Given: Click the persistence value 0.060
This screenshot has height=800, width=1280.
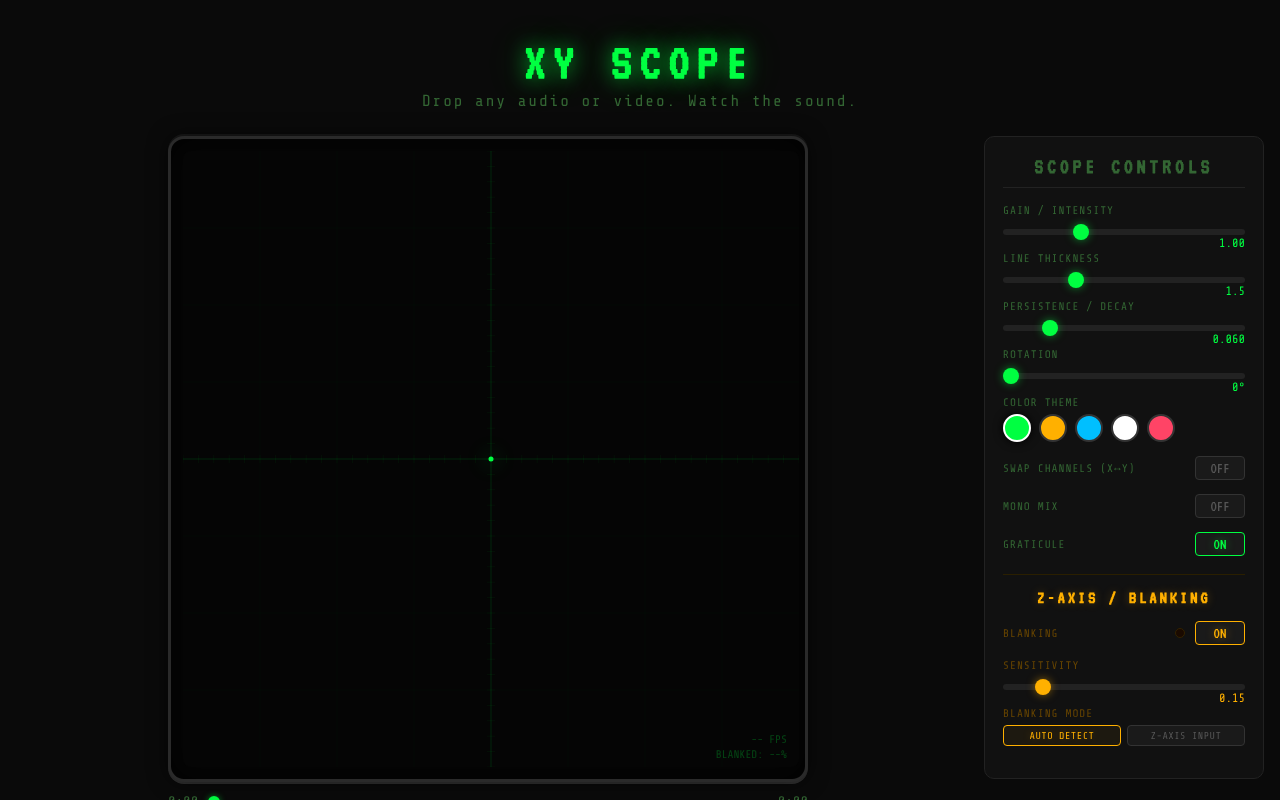Looking at the screenshot, I should [x=1229, y=340].
